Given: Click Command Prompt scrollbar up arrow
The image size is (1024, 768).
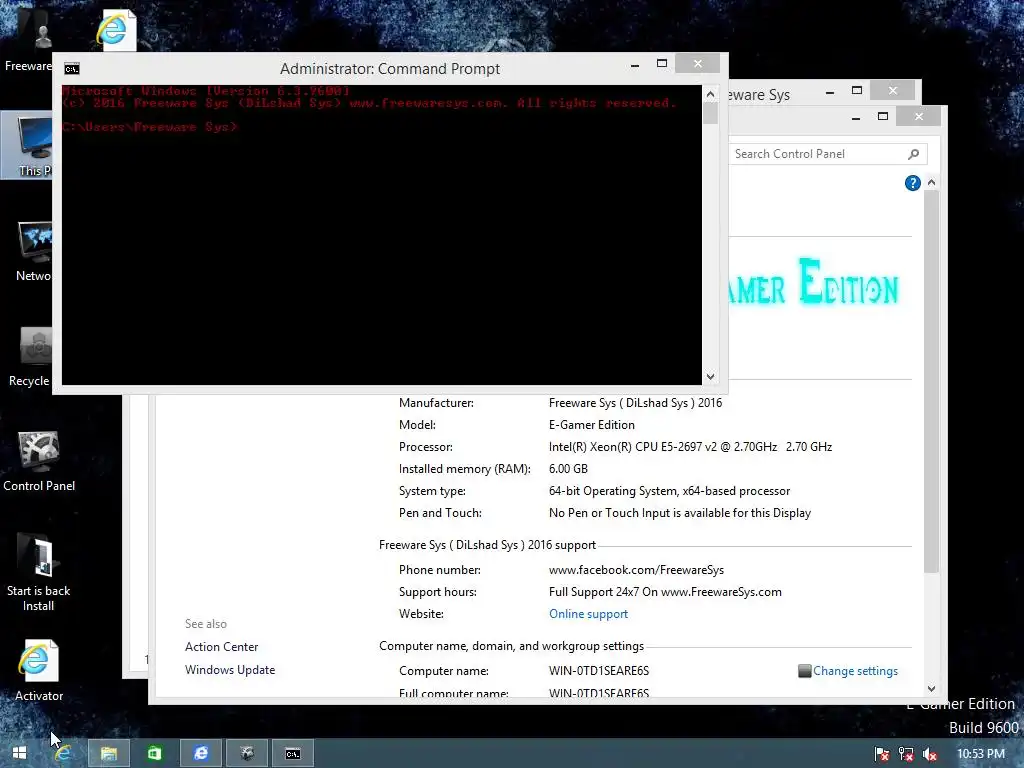Looking at the screenshot, I should click(711, 94).
